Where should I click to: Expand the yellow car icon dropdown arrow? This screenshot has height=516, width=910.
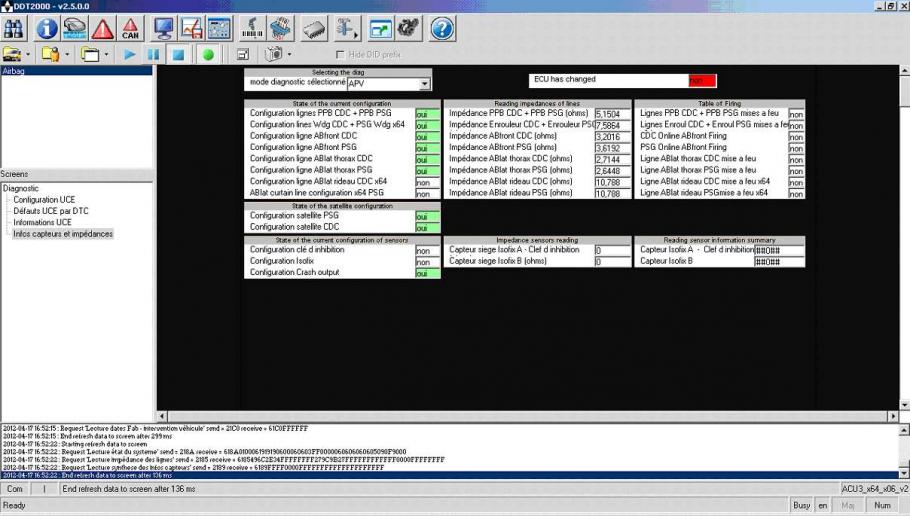click(x=28, y=54)
